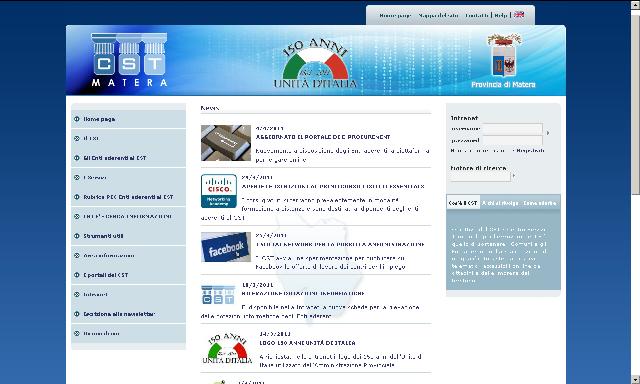This screenshot has height=384, width=640.
Task: Click the Intranet username field
Action: [x=512, y=129]
